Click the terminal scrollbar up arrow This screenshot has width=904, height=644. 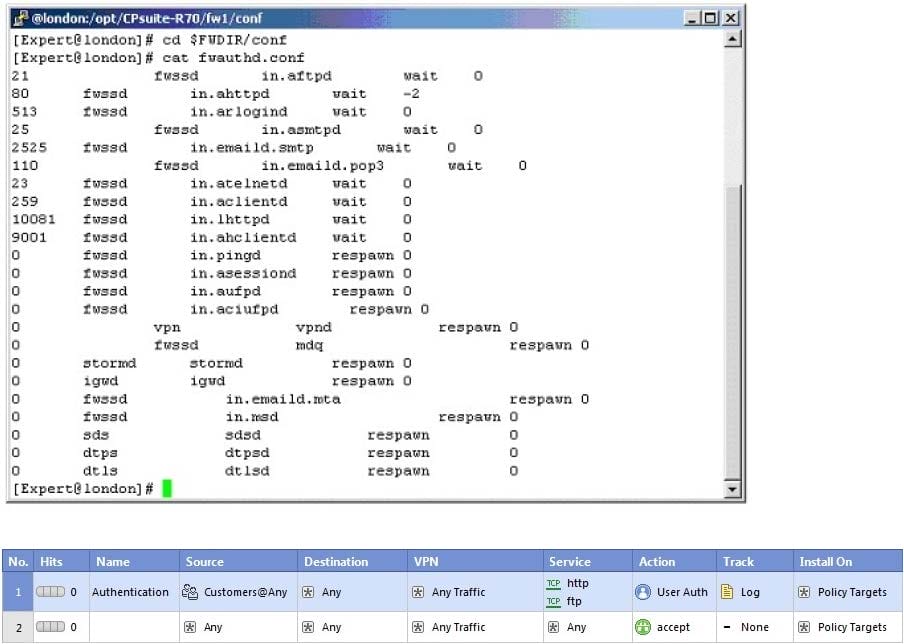pyautogui.click(x=732, y=40)
